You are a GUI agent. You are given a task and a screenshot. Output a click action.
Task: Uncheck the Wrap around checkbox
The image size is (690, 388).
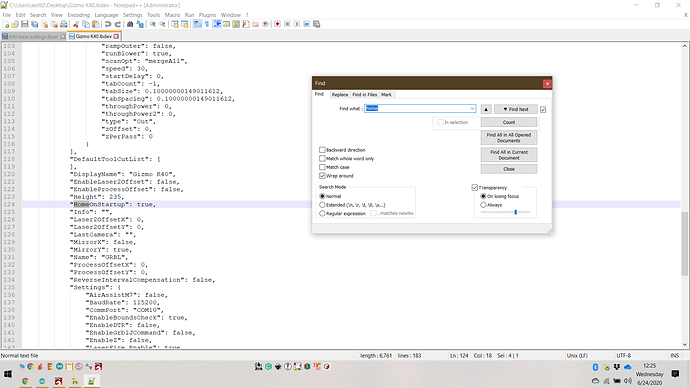(x=322, y=176)
